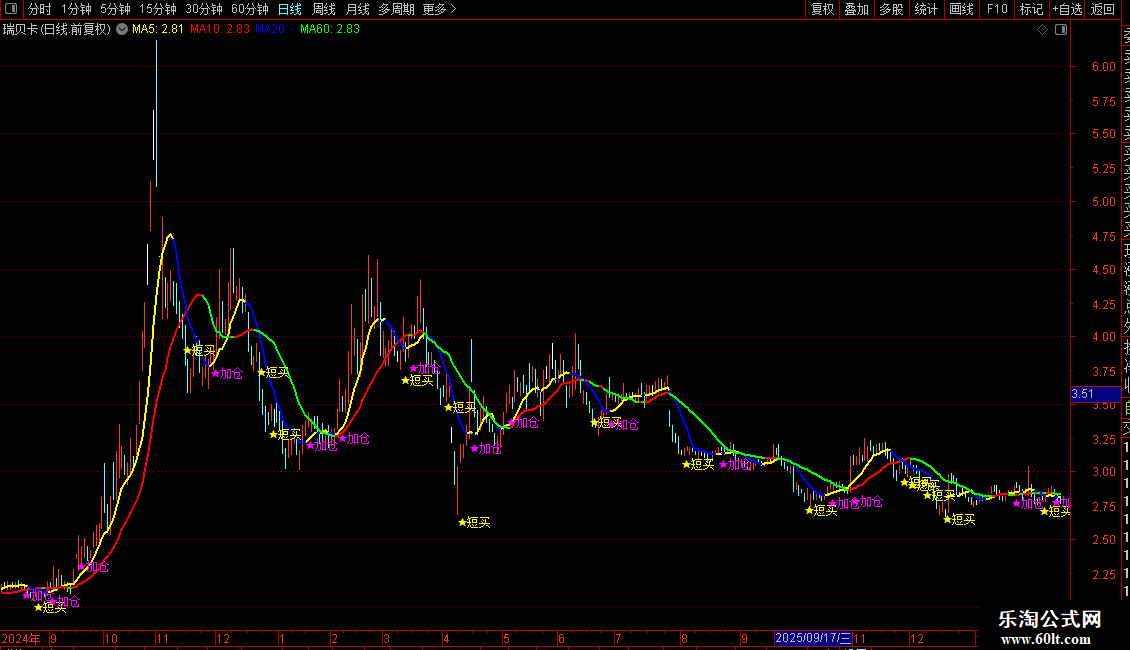Toggle the left sidebar panel icon
Viewport: 1130px width, 650px height.
[11, 9]
